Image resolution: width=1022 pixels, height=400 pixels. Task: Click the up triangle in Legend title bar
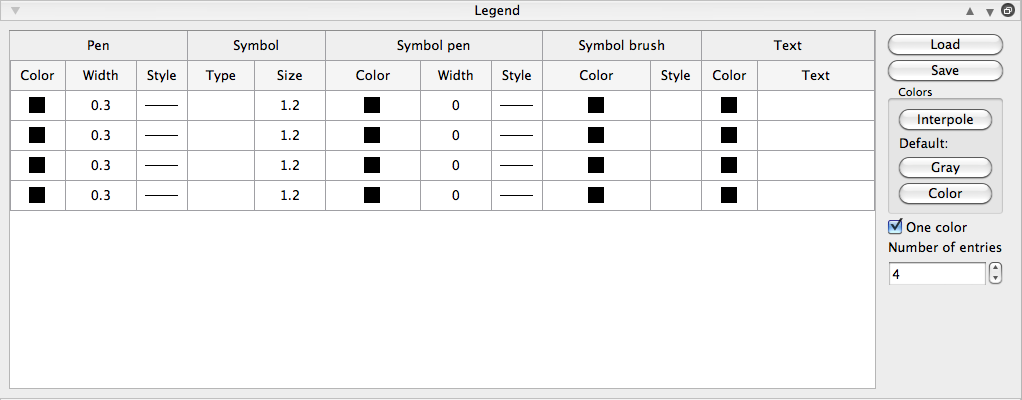pos(970,12)
